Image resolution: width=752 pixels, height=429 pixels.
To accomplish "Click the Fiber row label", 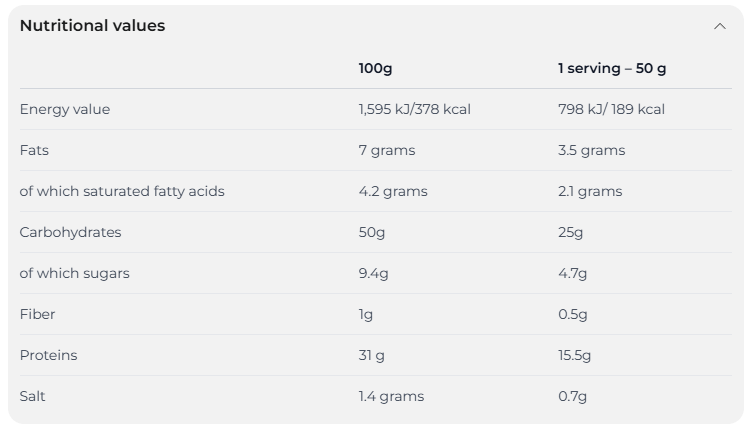I will pyautogui.click(x=37, y=314).
